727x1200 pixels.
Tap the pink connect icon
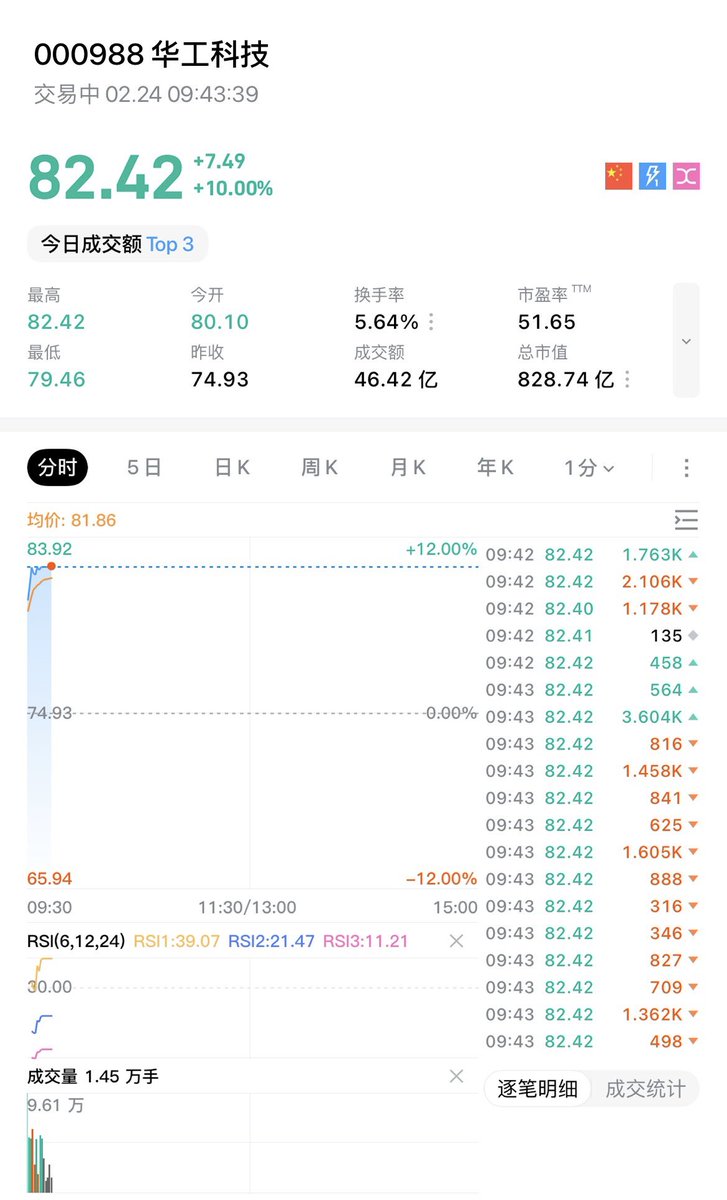click(686, 176)
